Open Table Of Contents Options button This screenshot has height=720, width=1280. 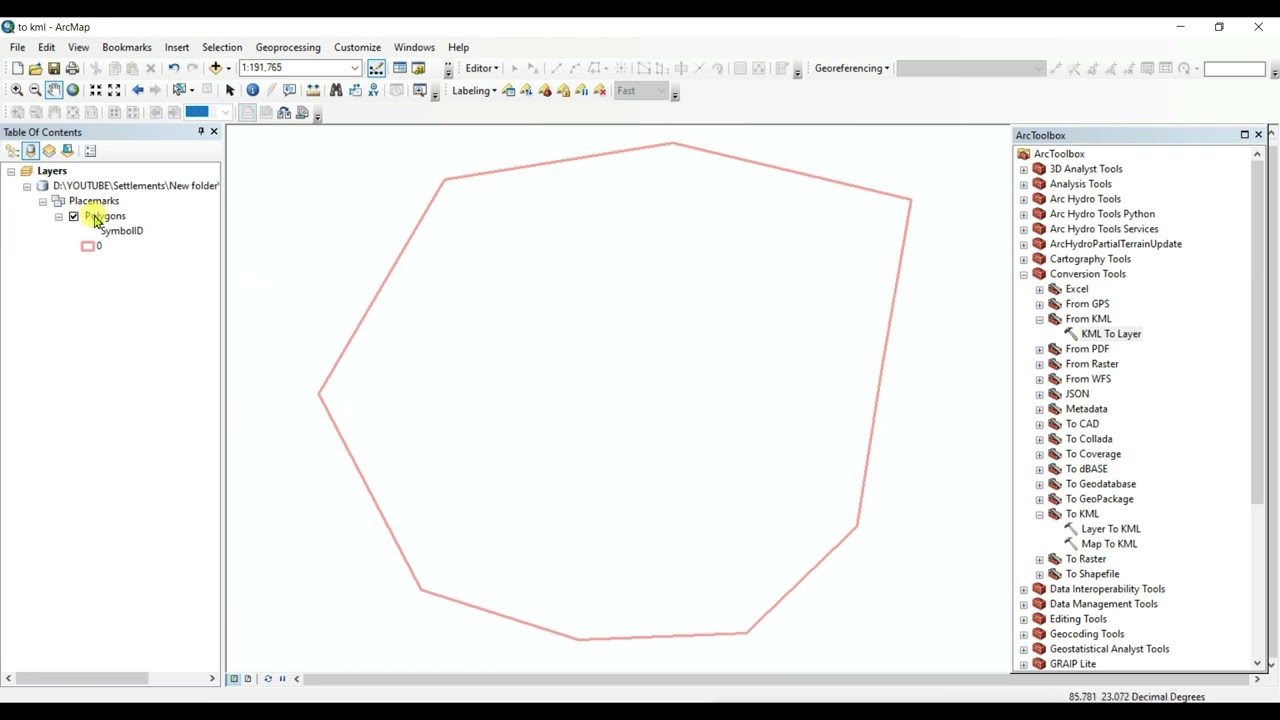(90, 151)
